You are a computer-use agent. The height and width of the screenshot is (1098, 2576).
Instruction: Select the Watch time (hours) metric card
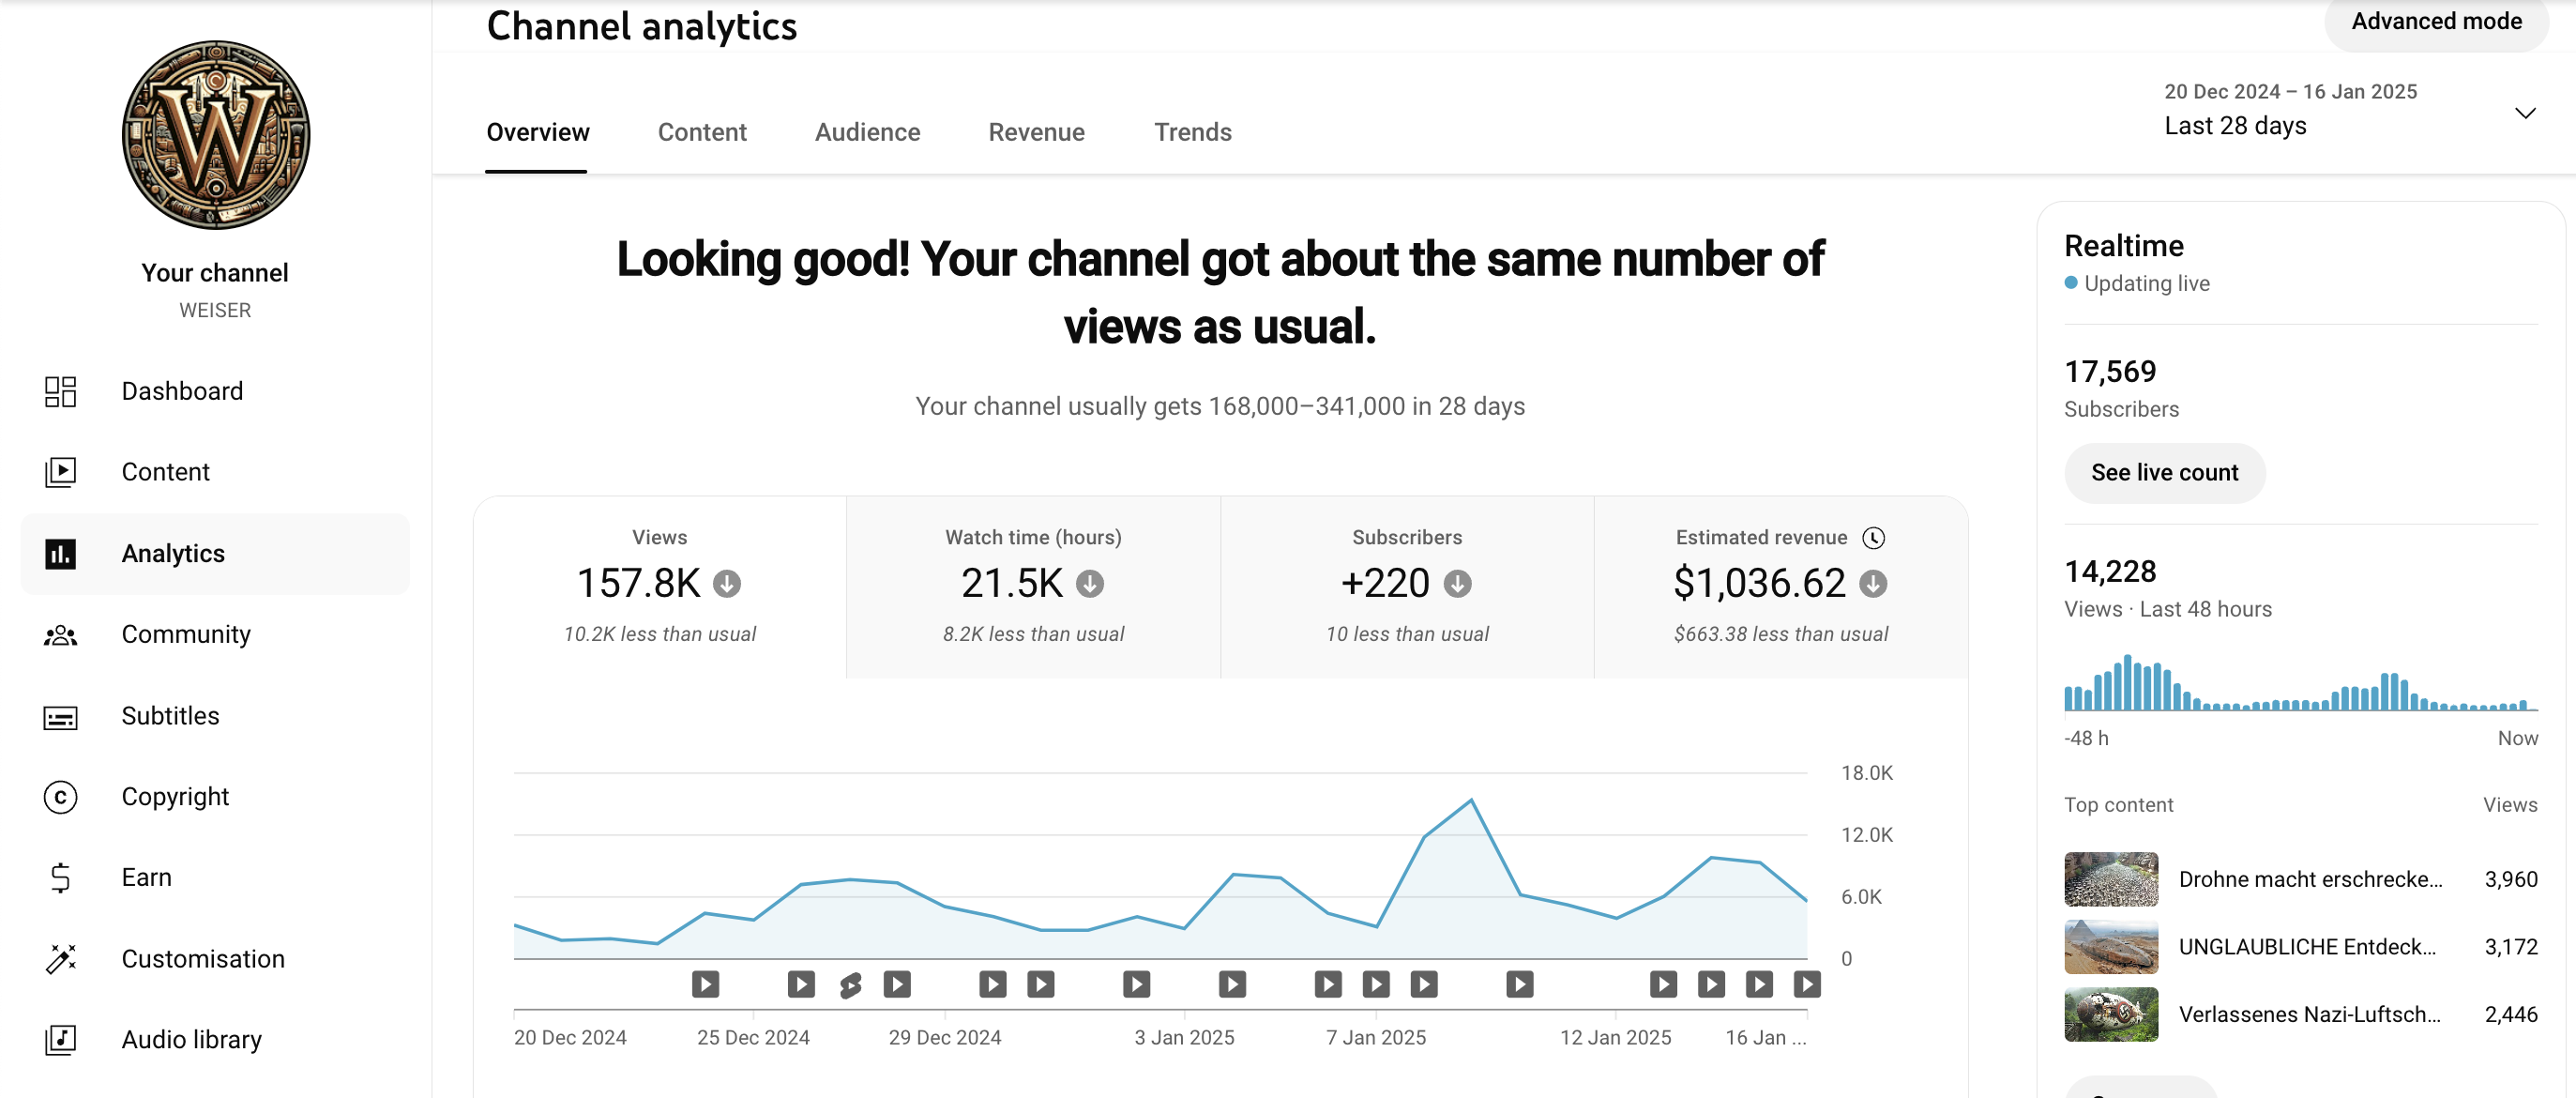coord(1033,588)
